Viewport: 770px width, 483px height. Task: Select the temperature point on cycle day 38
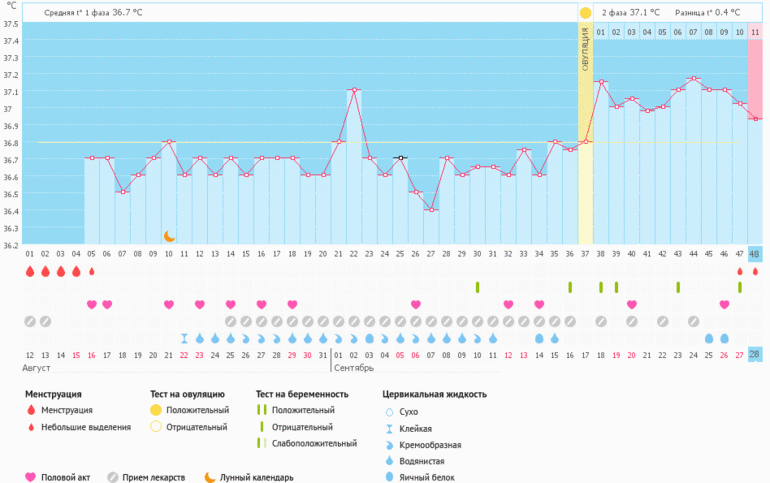point(601,81)
